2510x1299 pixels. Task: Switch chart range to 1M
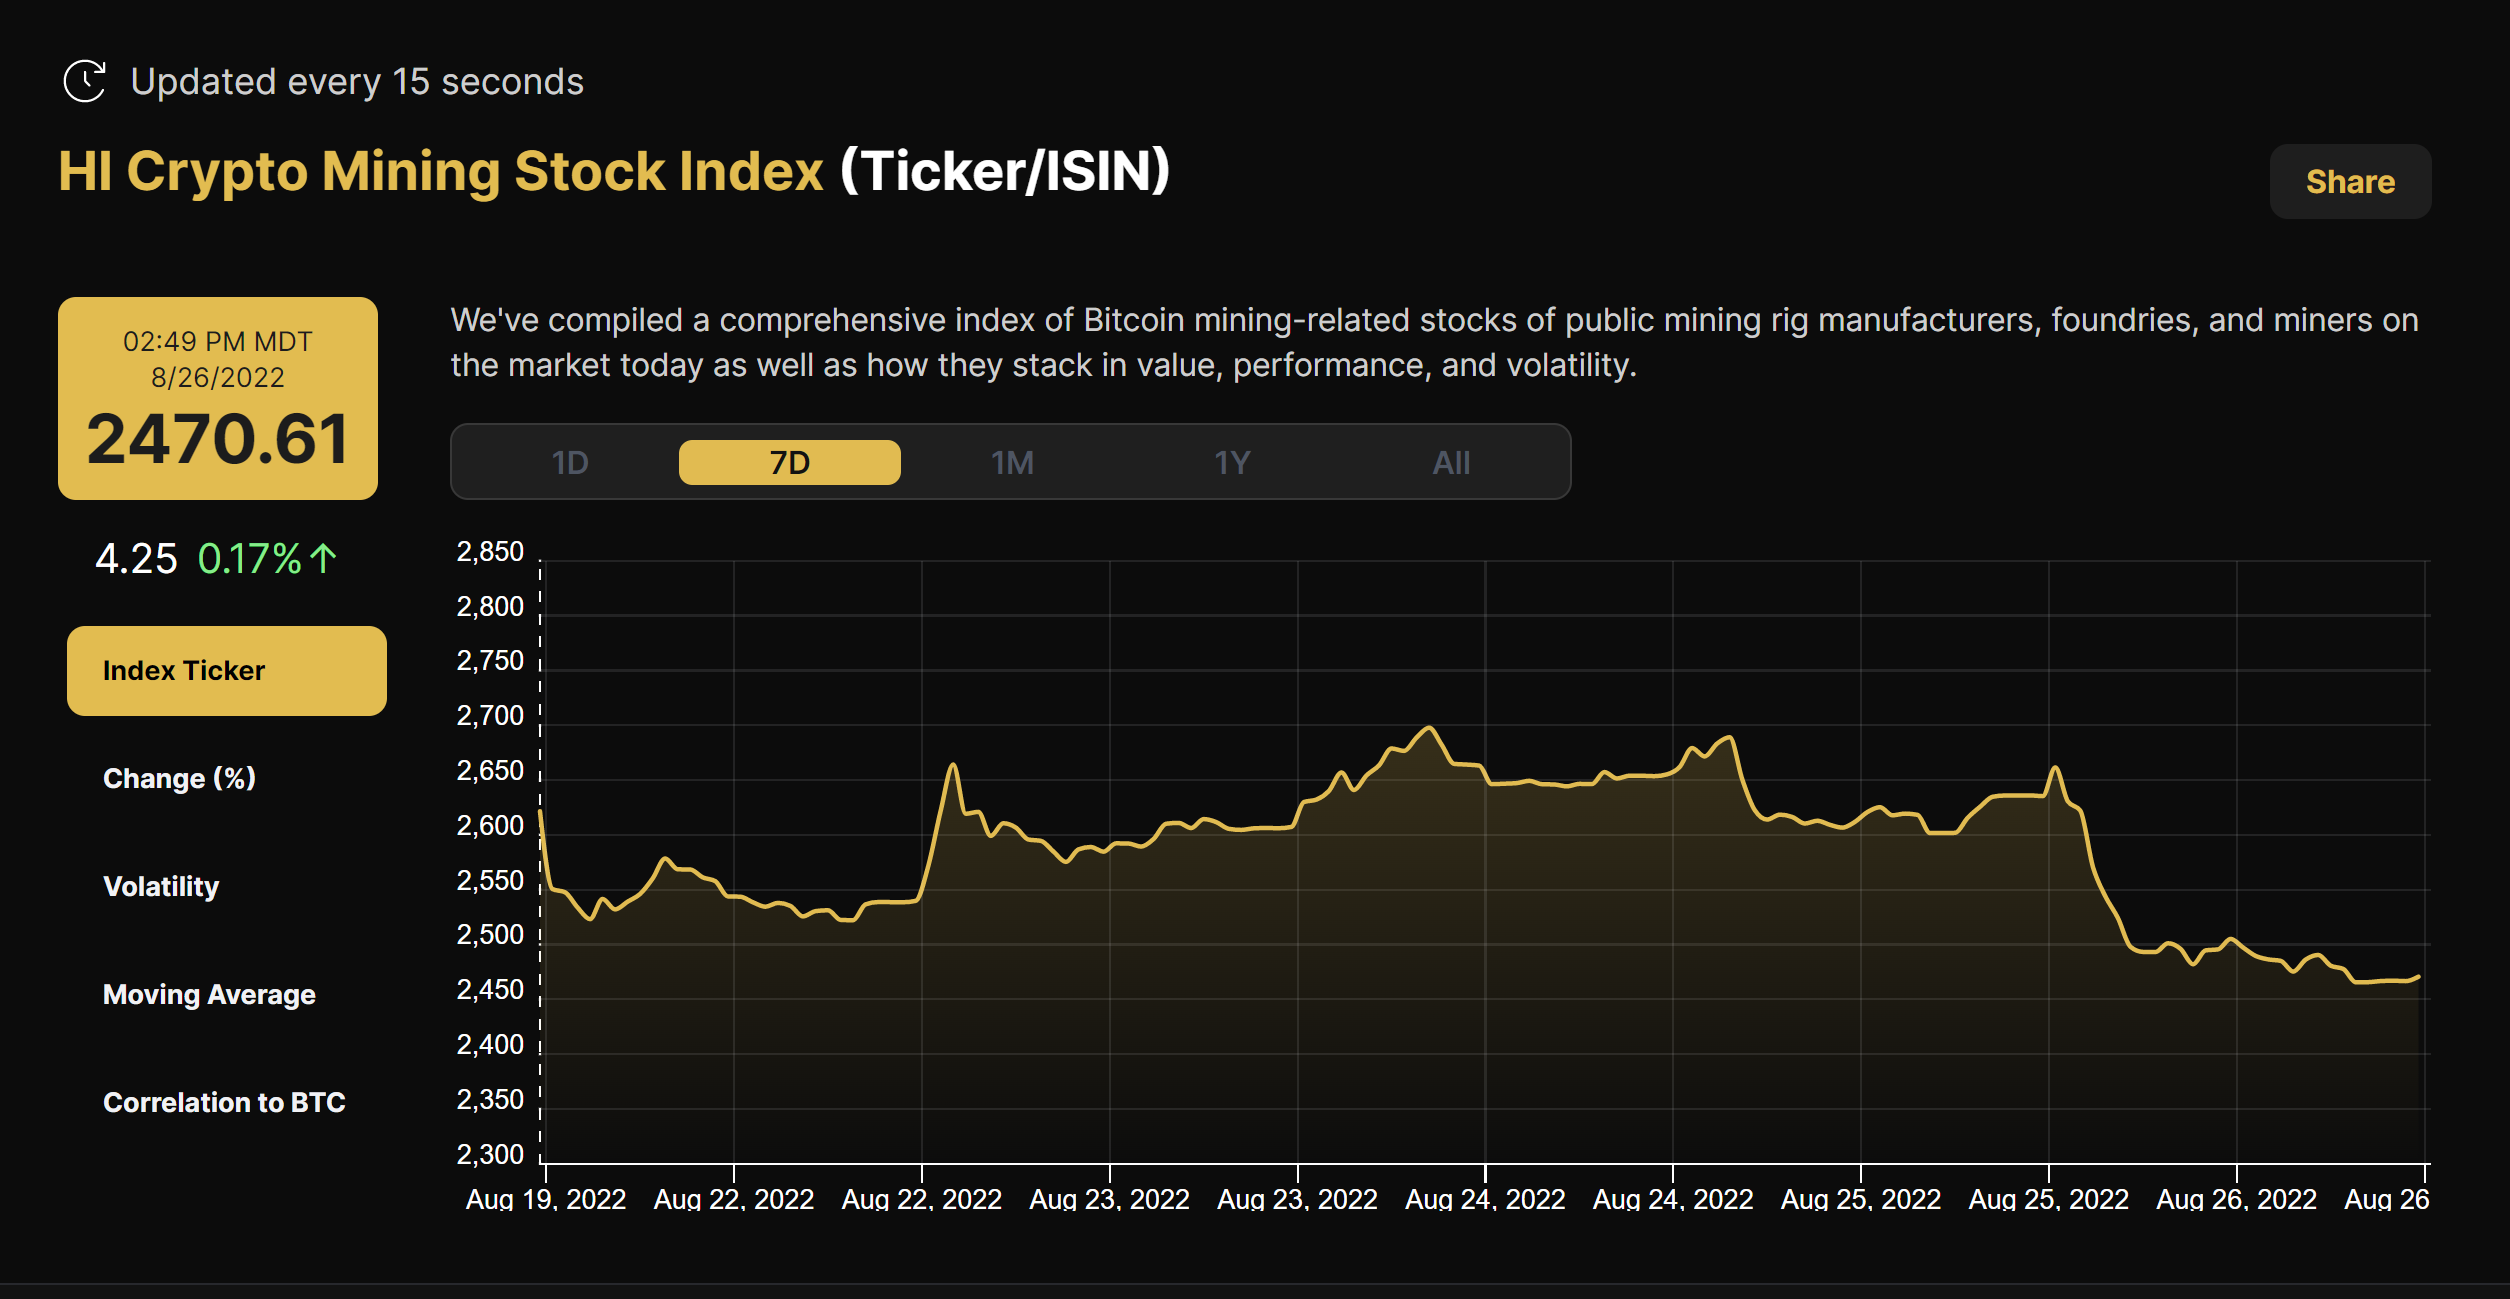click(1012, 462)
